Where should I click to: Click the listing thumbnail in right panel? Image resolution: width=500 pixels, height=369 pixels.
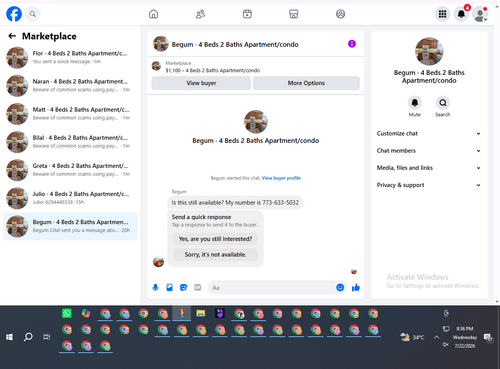click(429, 51)
